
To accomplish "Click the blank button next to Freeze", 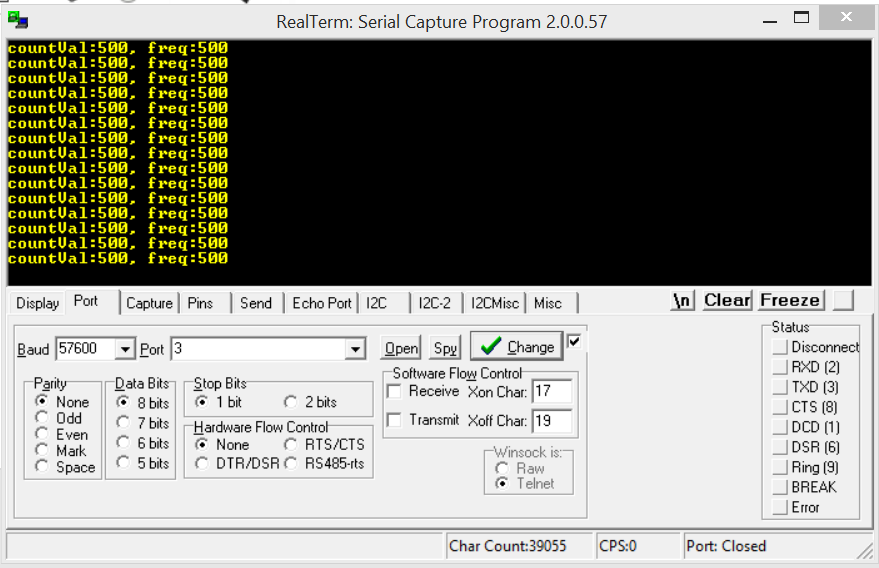I will pyautogui.click(x=843, y=301).
